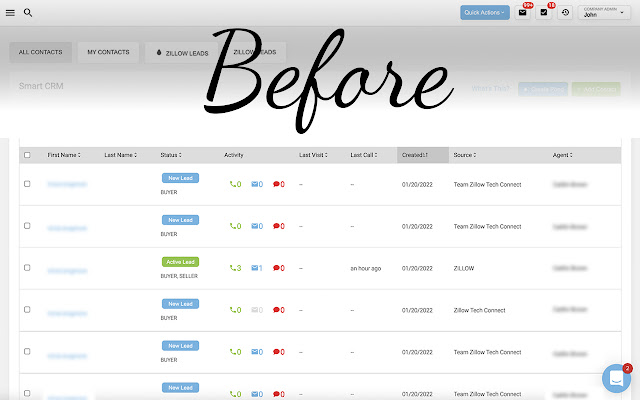Viewport: 640px width, 400px height.
Task: Check the fifth lead row checkbox
Action: tap(27, 351)
